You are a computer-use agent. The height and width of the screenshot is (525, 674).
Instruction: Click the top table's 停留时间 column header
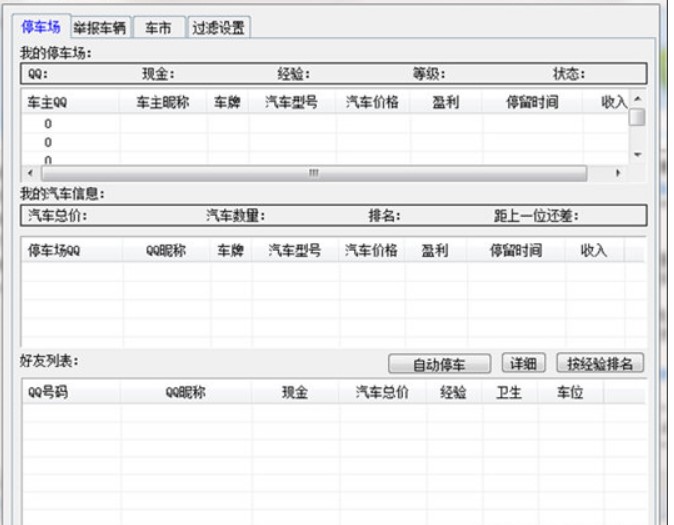tap(532, 102)
